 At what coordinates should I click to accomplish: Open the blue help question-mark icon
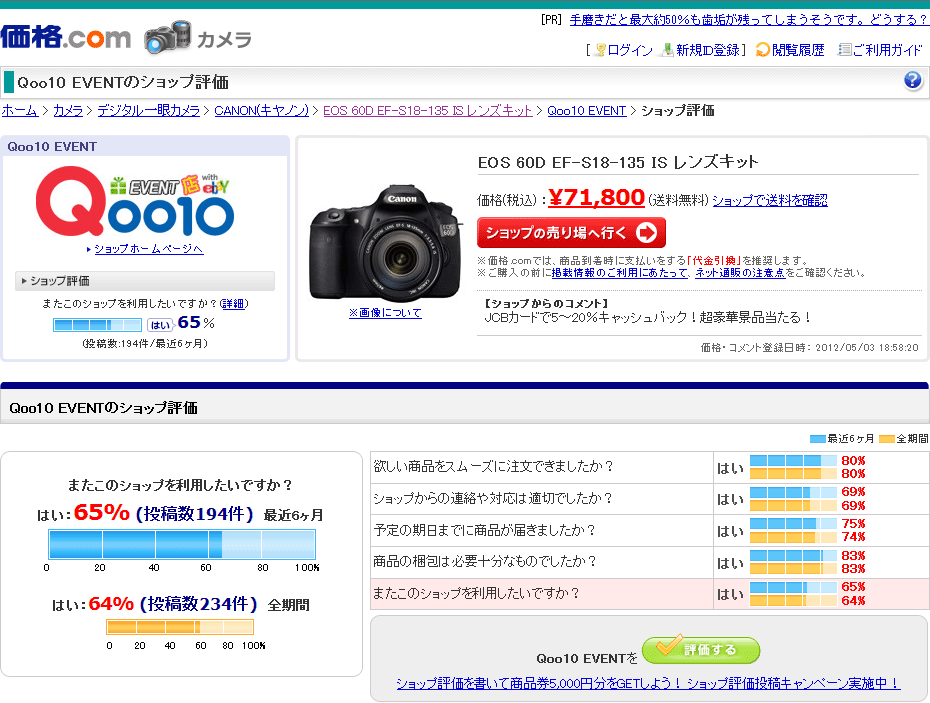pos(913,80)
